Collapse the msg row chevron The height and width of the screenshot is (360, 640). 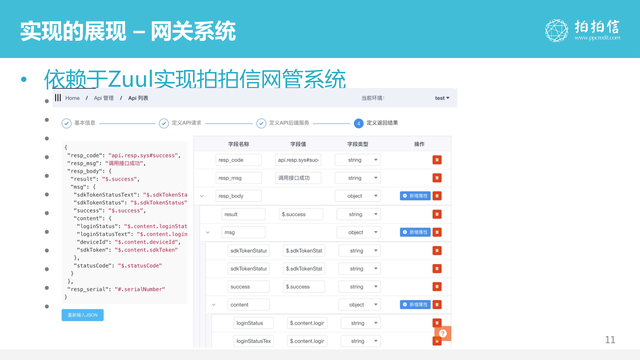pos(208,233)
